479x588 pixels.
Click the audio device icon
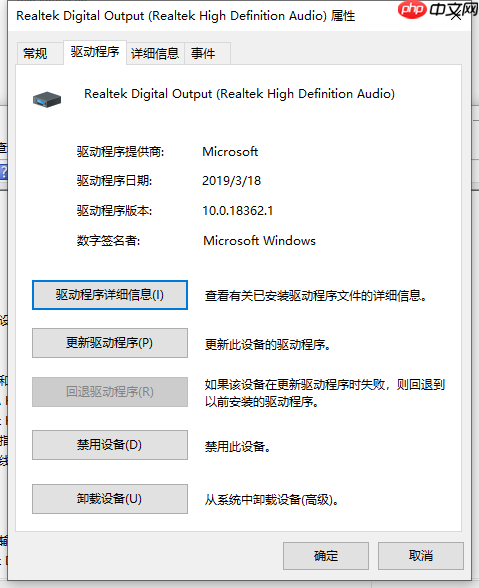click(x=47, y=100)
